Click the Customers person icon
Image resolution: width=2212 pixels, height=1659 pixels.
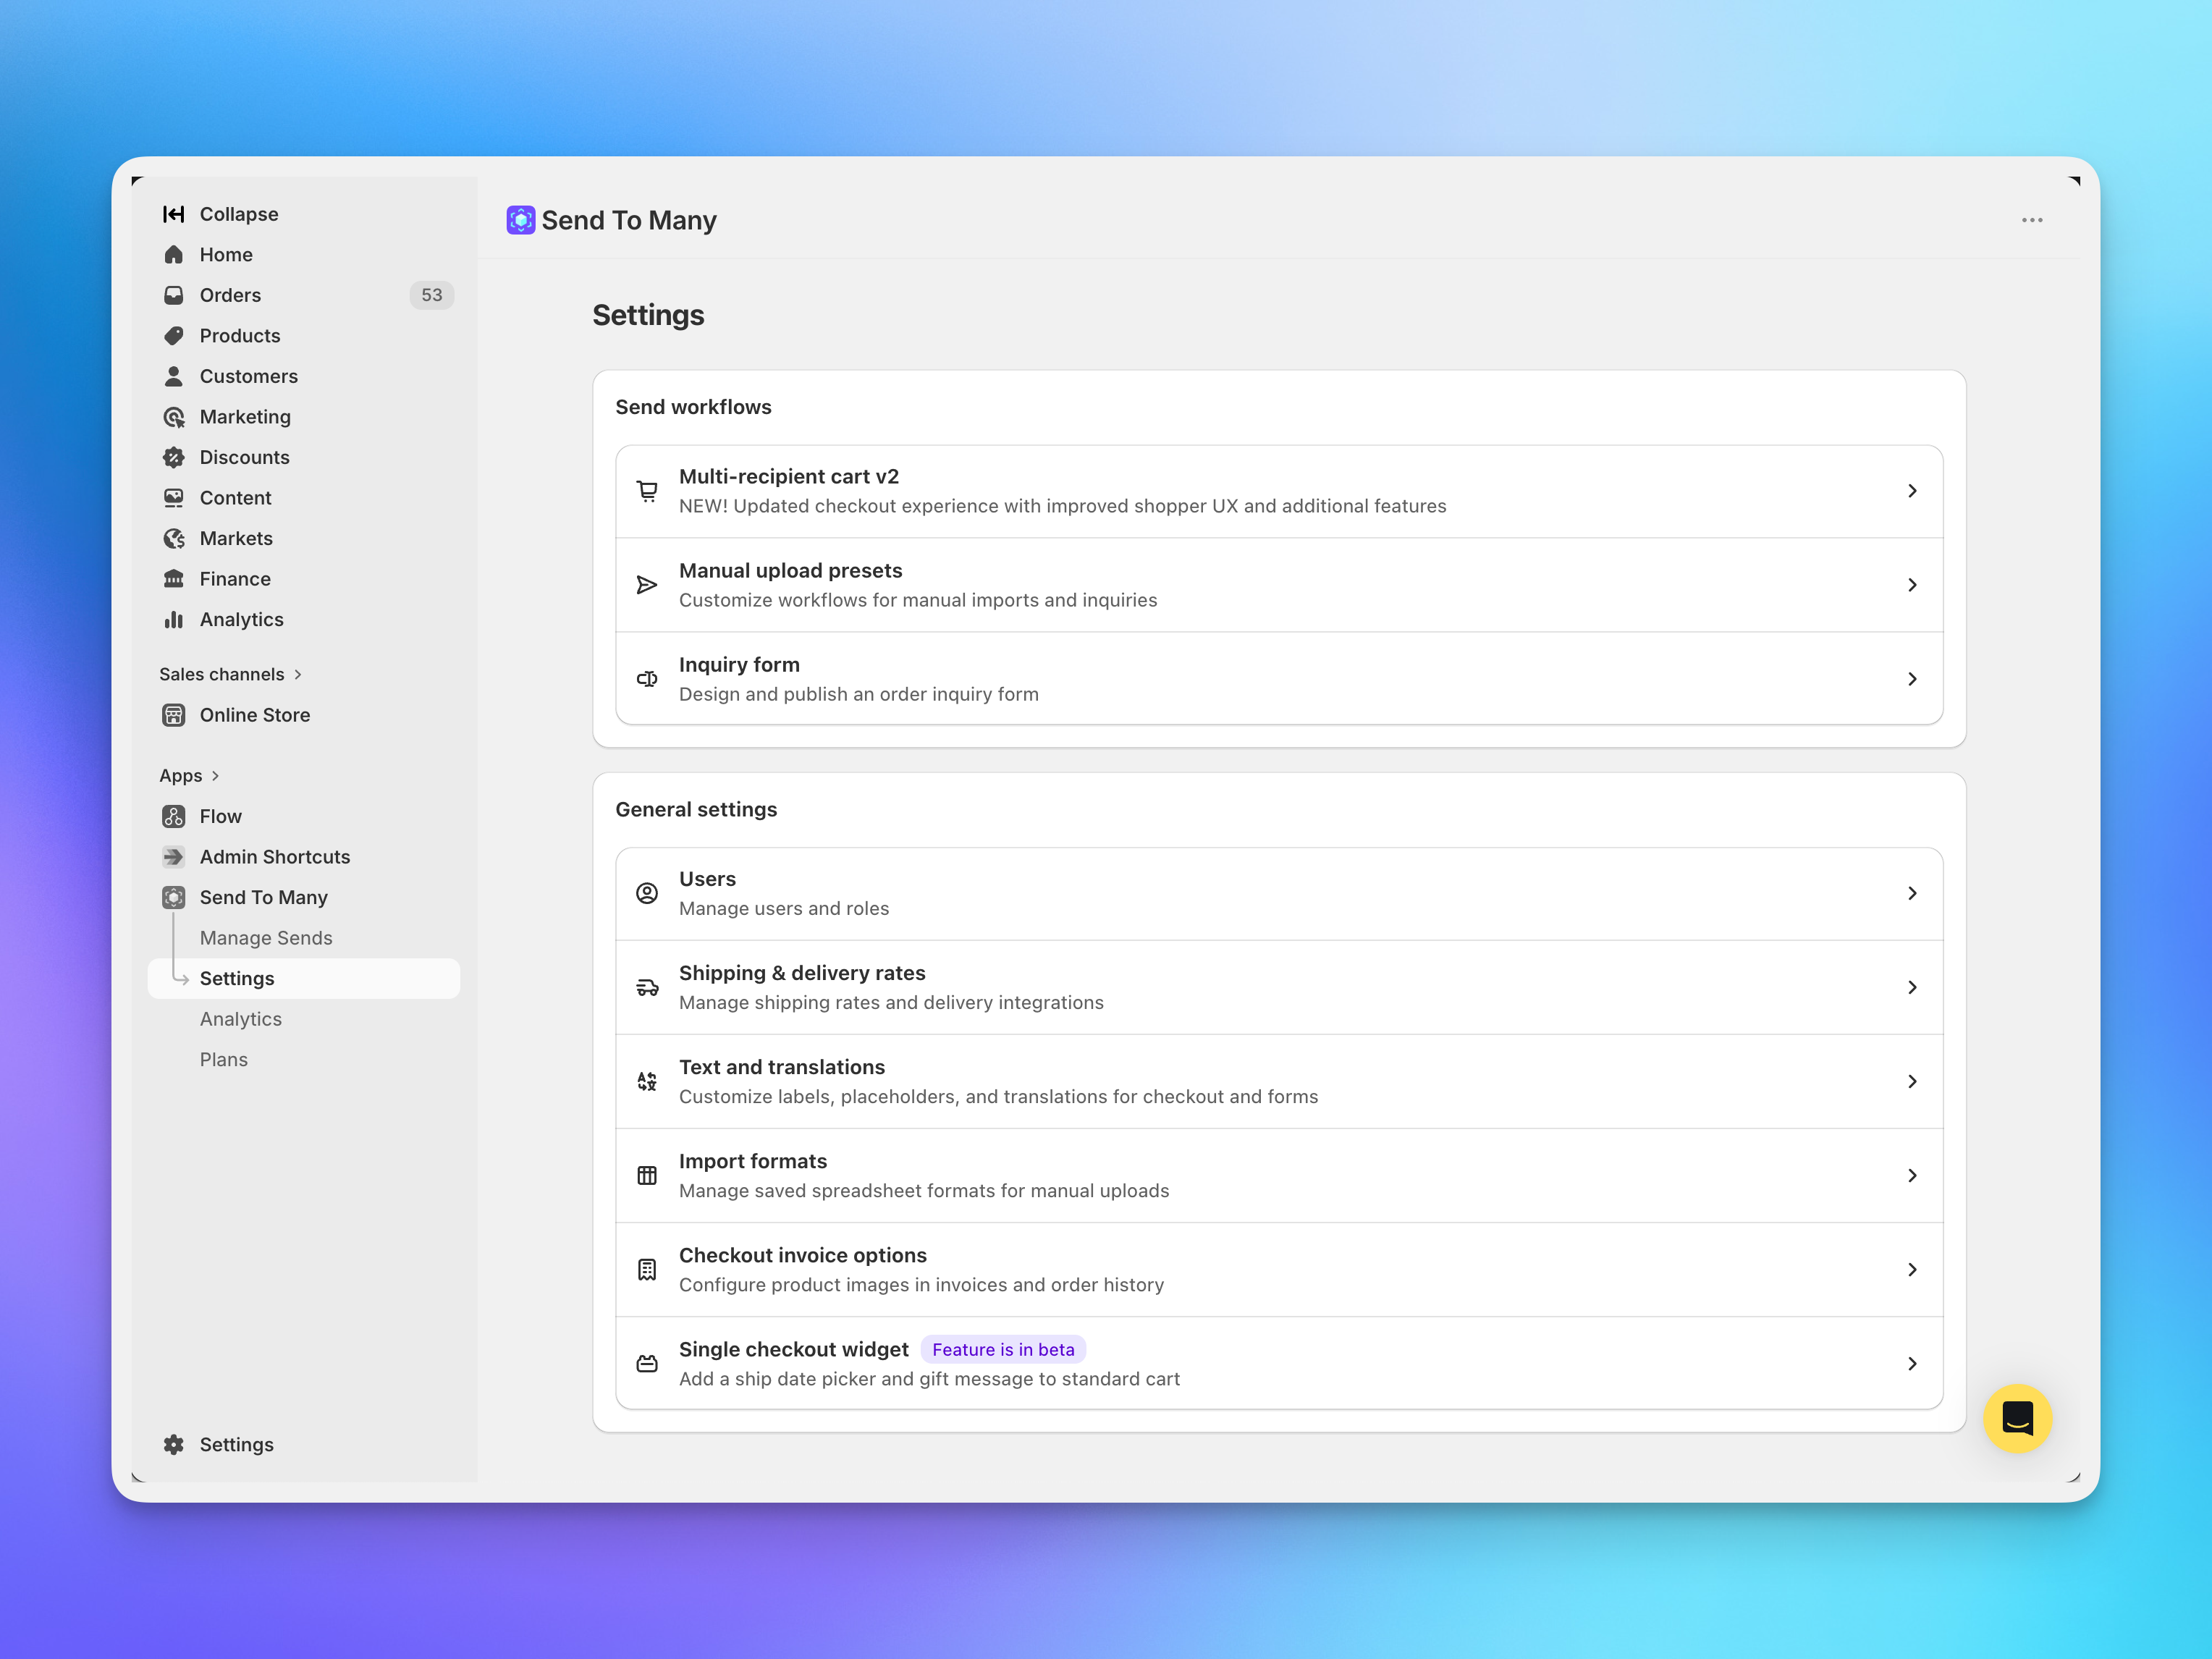(x=173, y=376)
